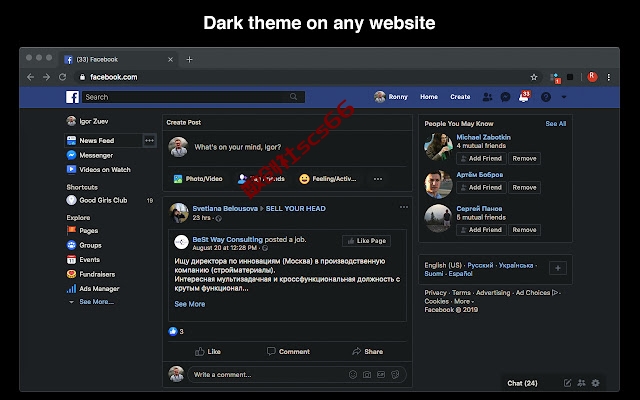
Task: Click the extension icon with the red badge
Action: point(555,78)
